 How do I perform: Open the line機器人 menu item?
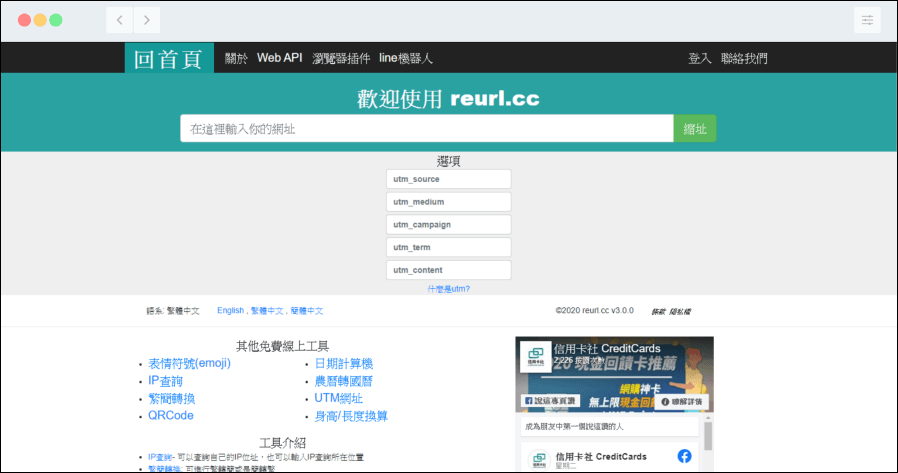coord(405,58)
